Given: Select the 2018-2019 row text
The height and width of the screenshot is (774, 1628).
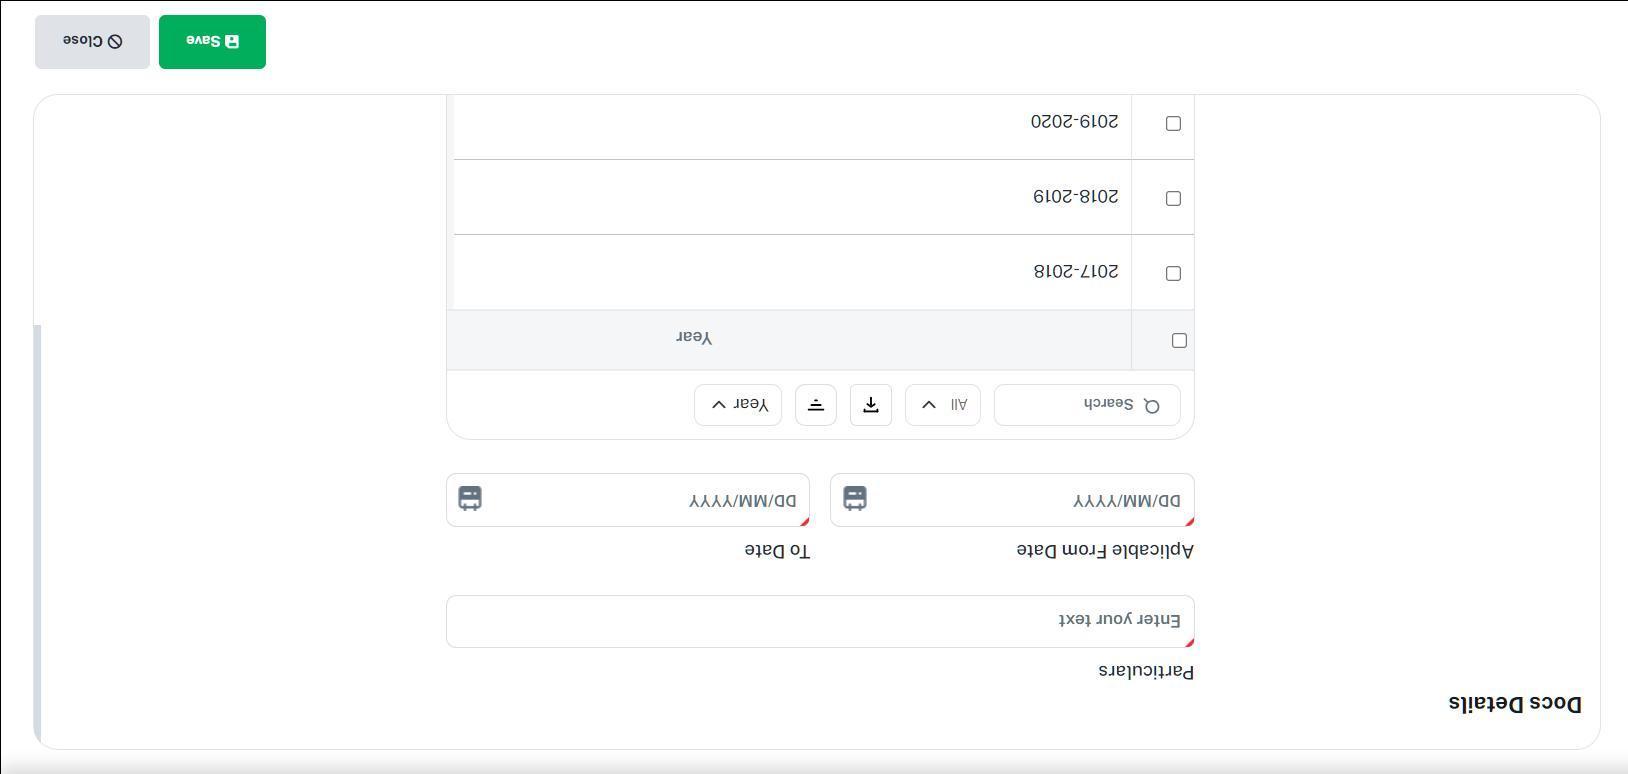Looking at the screenshot, I should coord(1076,197).
